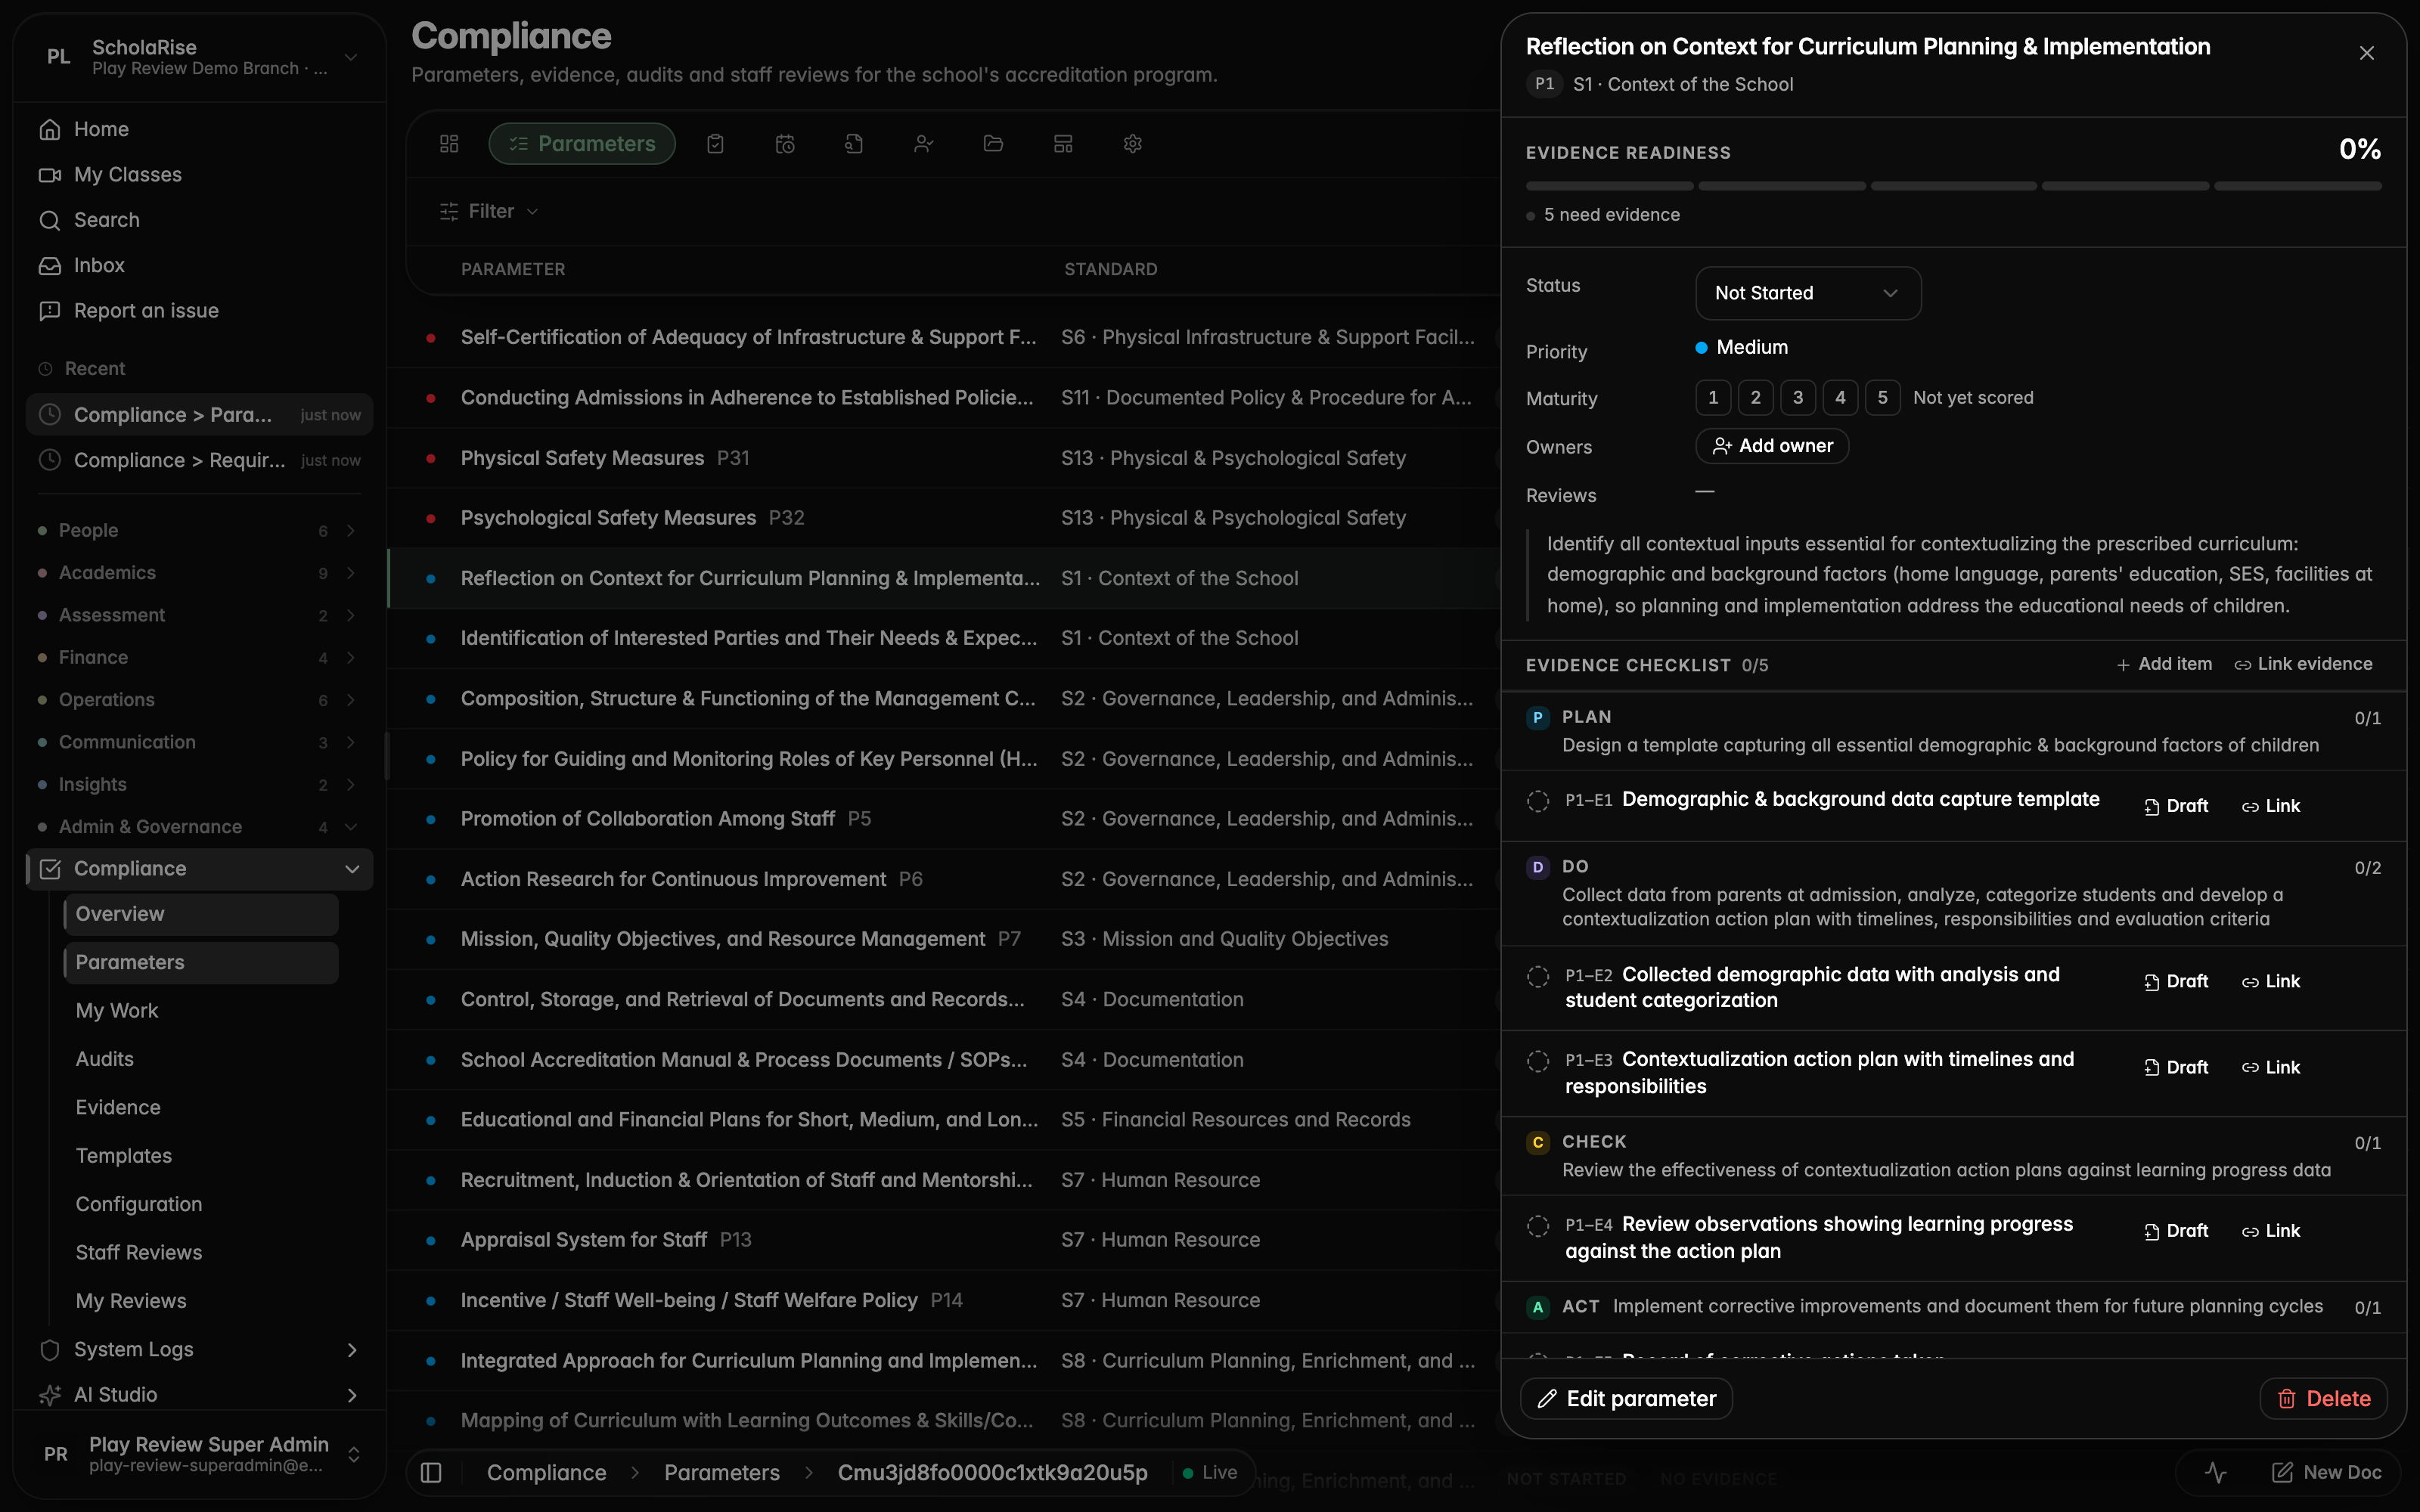Expand the People sidebar section
This screenshot has width=2420, height=1512.
click(x=199, y=530)
